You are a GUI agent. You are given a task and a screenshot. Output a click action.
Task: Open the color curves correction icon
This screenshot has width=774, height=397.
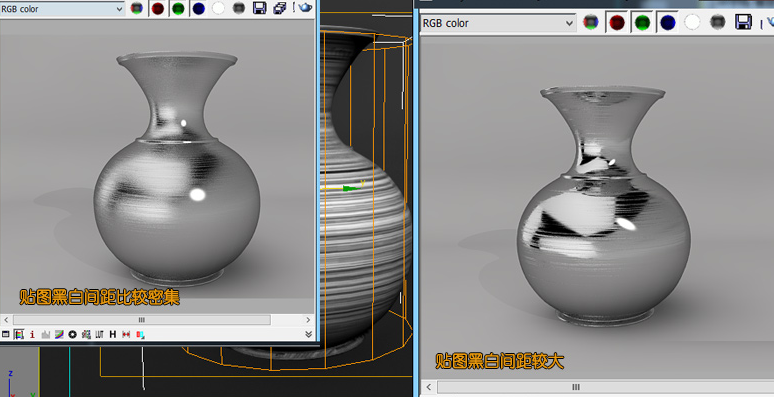pos(59,334)
